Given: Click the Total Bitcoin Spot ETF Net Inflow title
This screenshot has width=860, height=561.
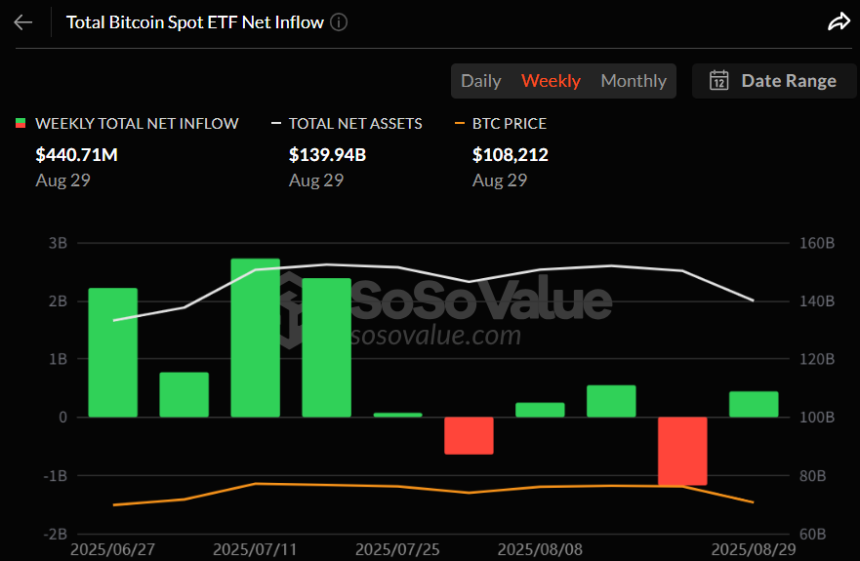Looking at the screenshot, I should 195,22.
